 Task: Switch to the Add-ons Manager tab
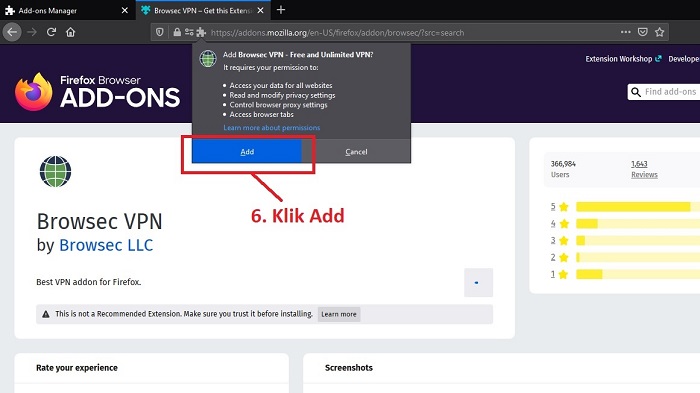pos(67,10)
